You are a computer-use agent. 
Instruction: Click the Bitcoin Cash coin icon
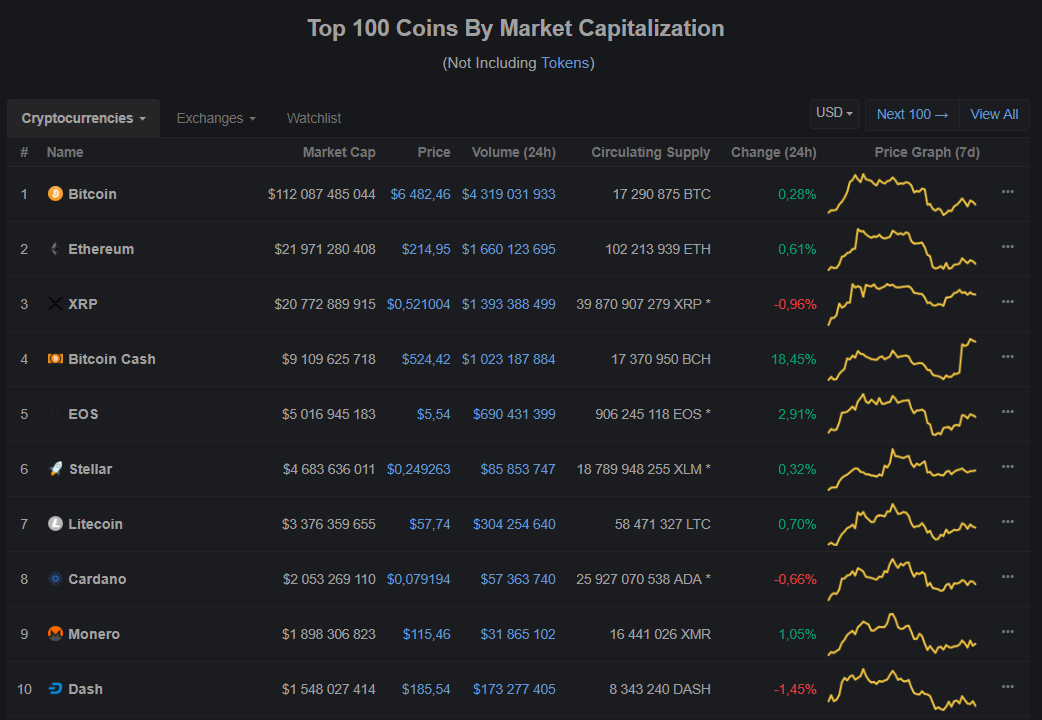coord(55,359)
